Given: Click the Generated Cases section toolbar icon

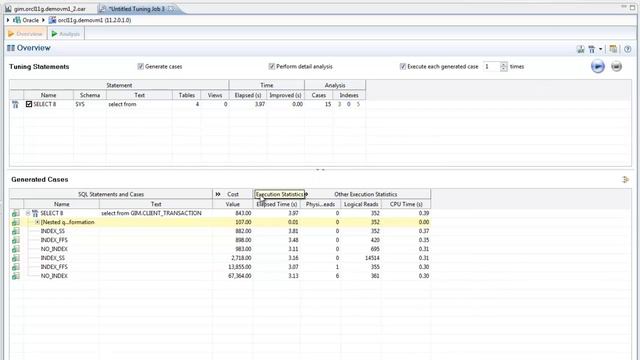Looking at the screenshot, I should (x=625, y=179).
